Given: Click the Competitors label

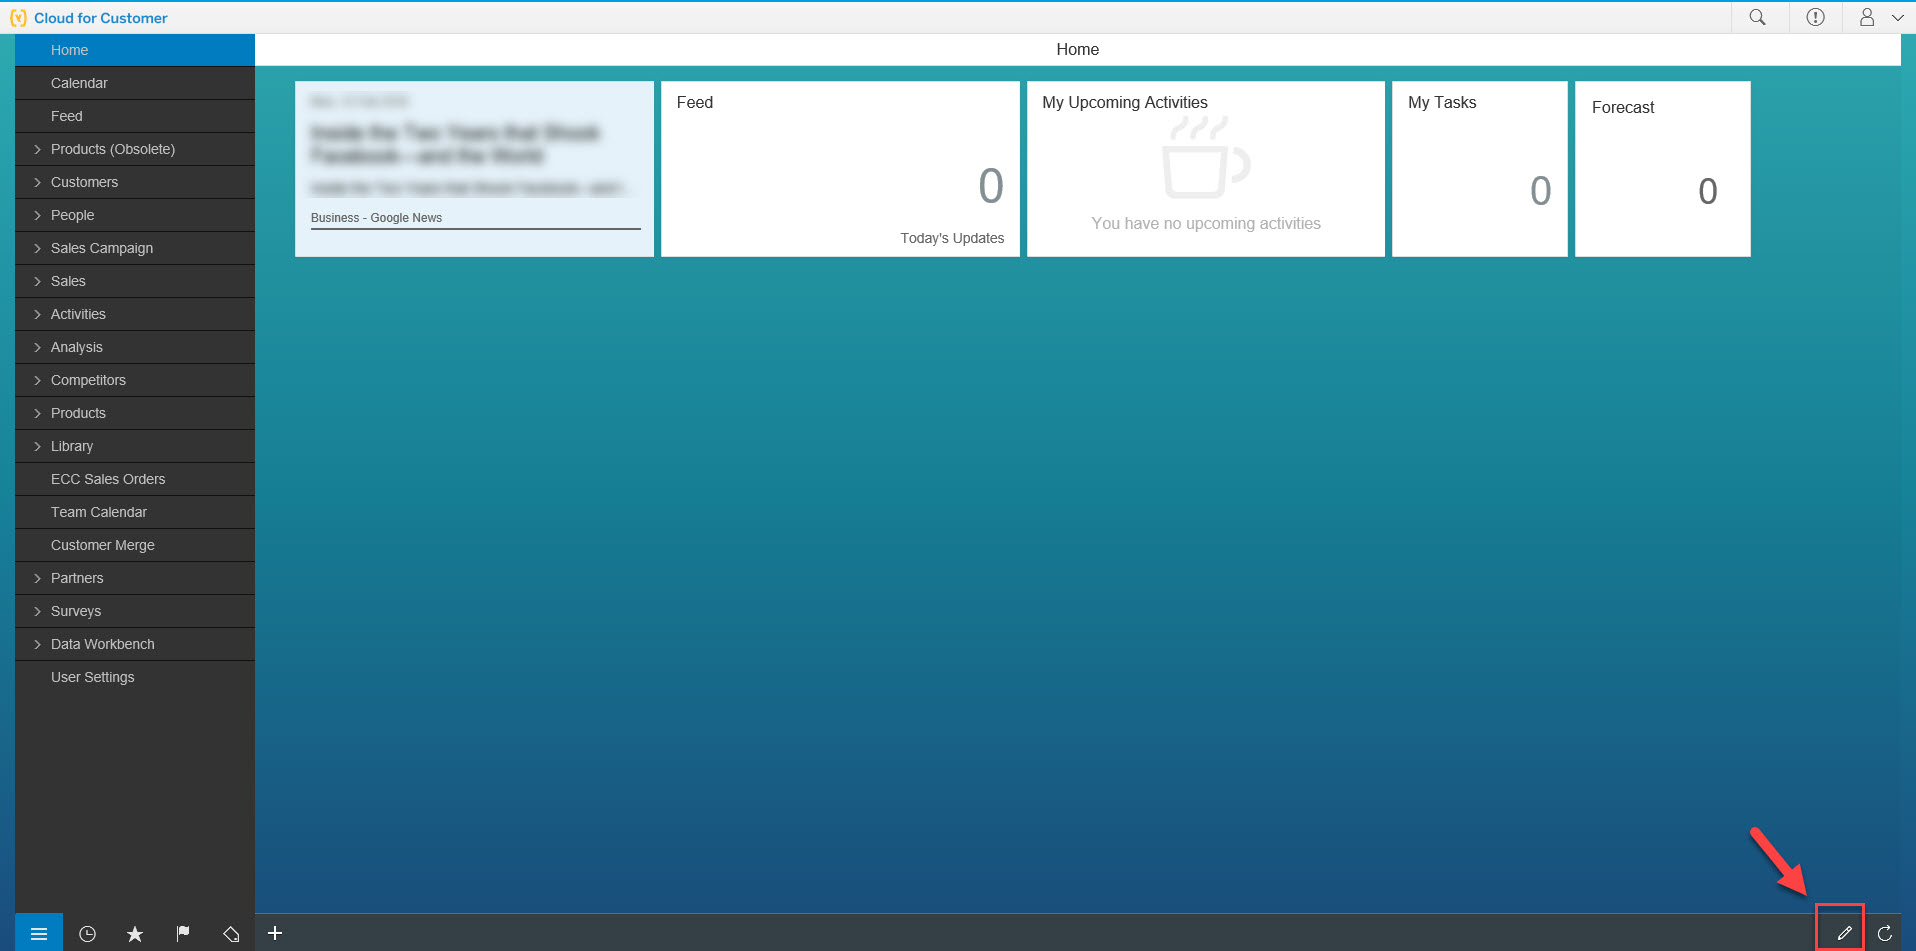Looking at the screenshot, I should pos(88,380).
